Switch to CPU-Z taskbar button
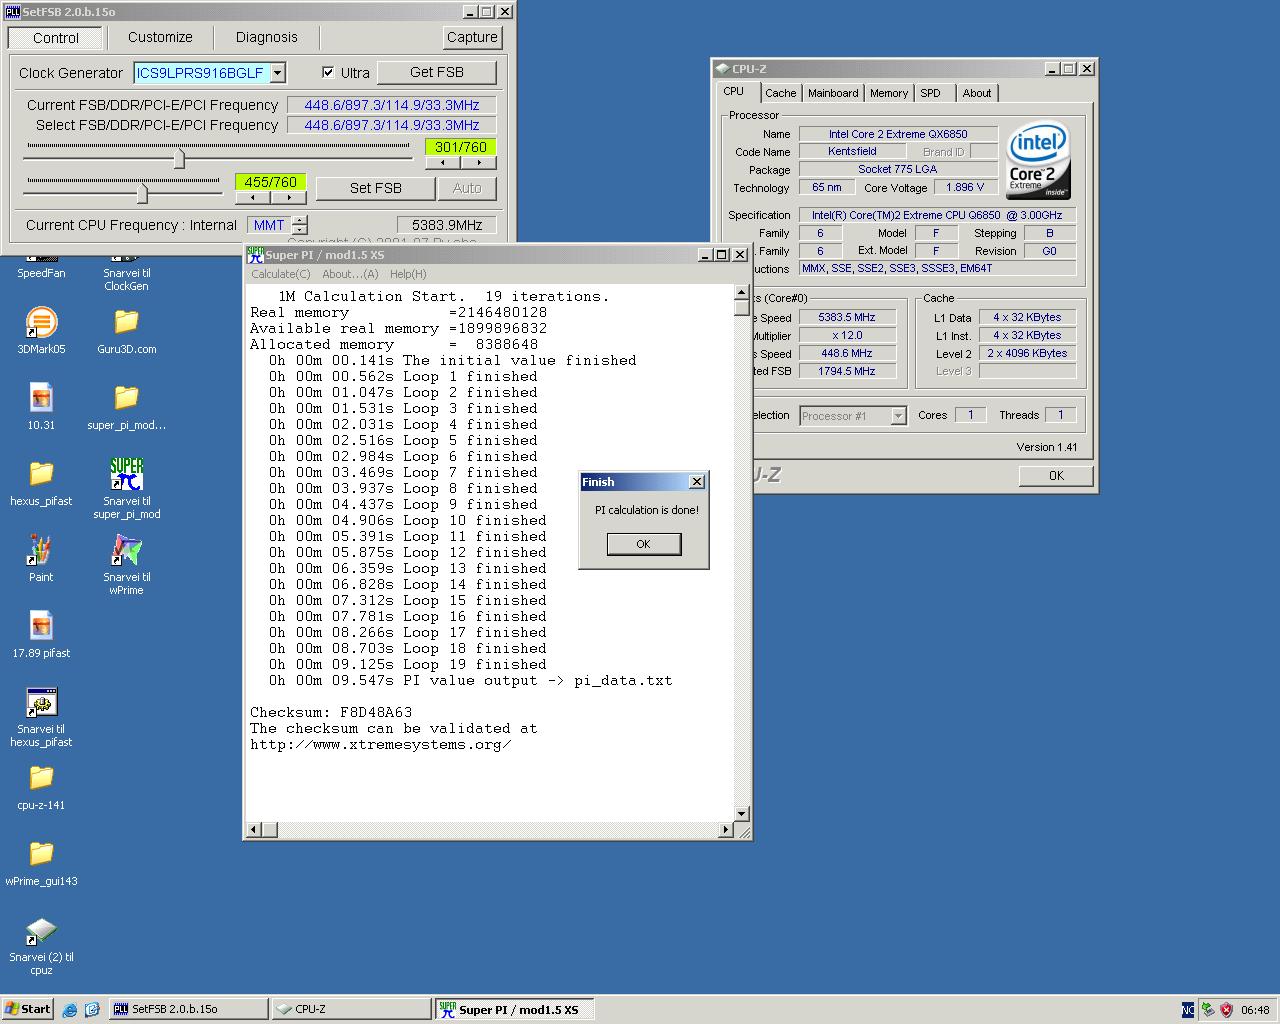This screenshot has height=1024, width=1280. 351,1009
